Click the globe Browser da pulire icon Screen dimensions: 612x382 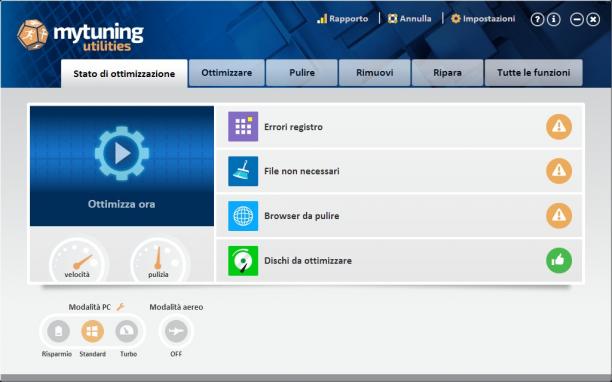click(243, 216)
